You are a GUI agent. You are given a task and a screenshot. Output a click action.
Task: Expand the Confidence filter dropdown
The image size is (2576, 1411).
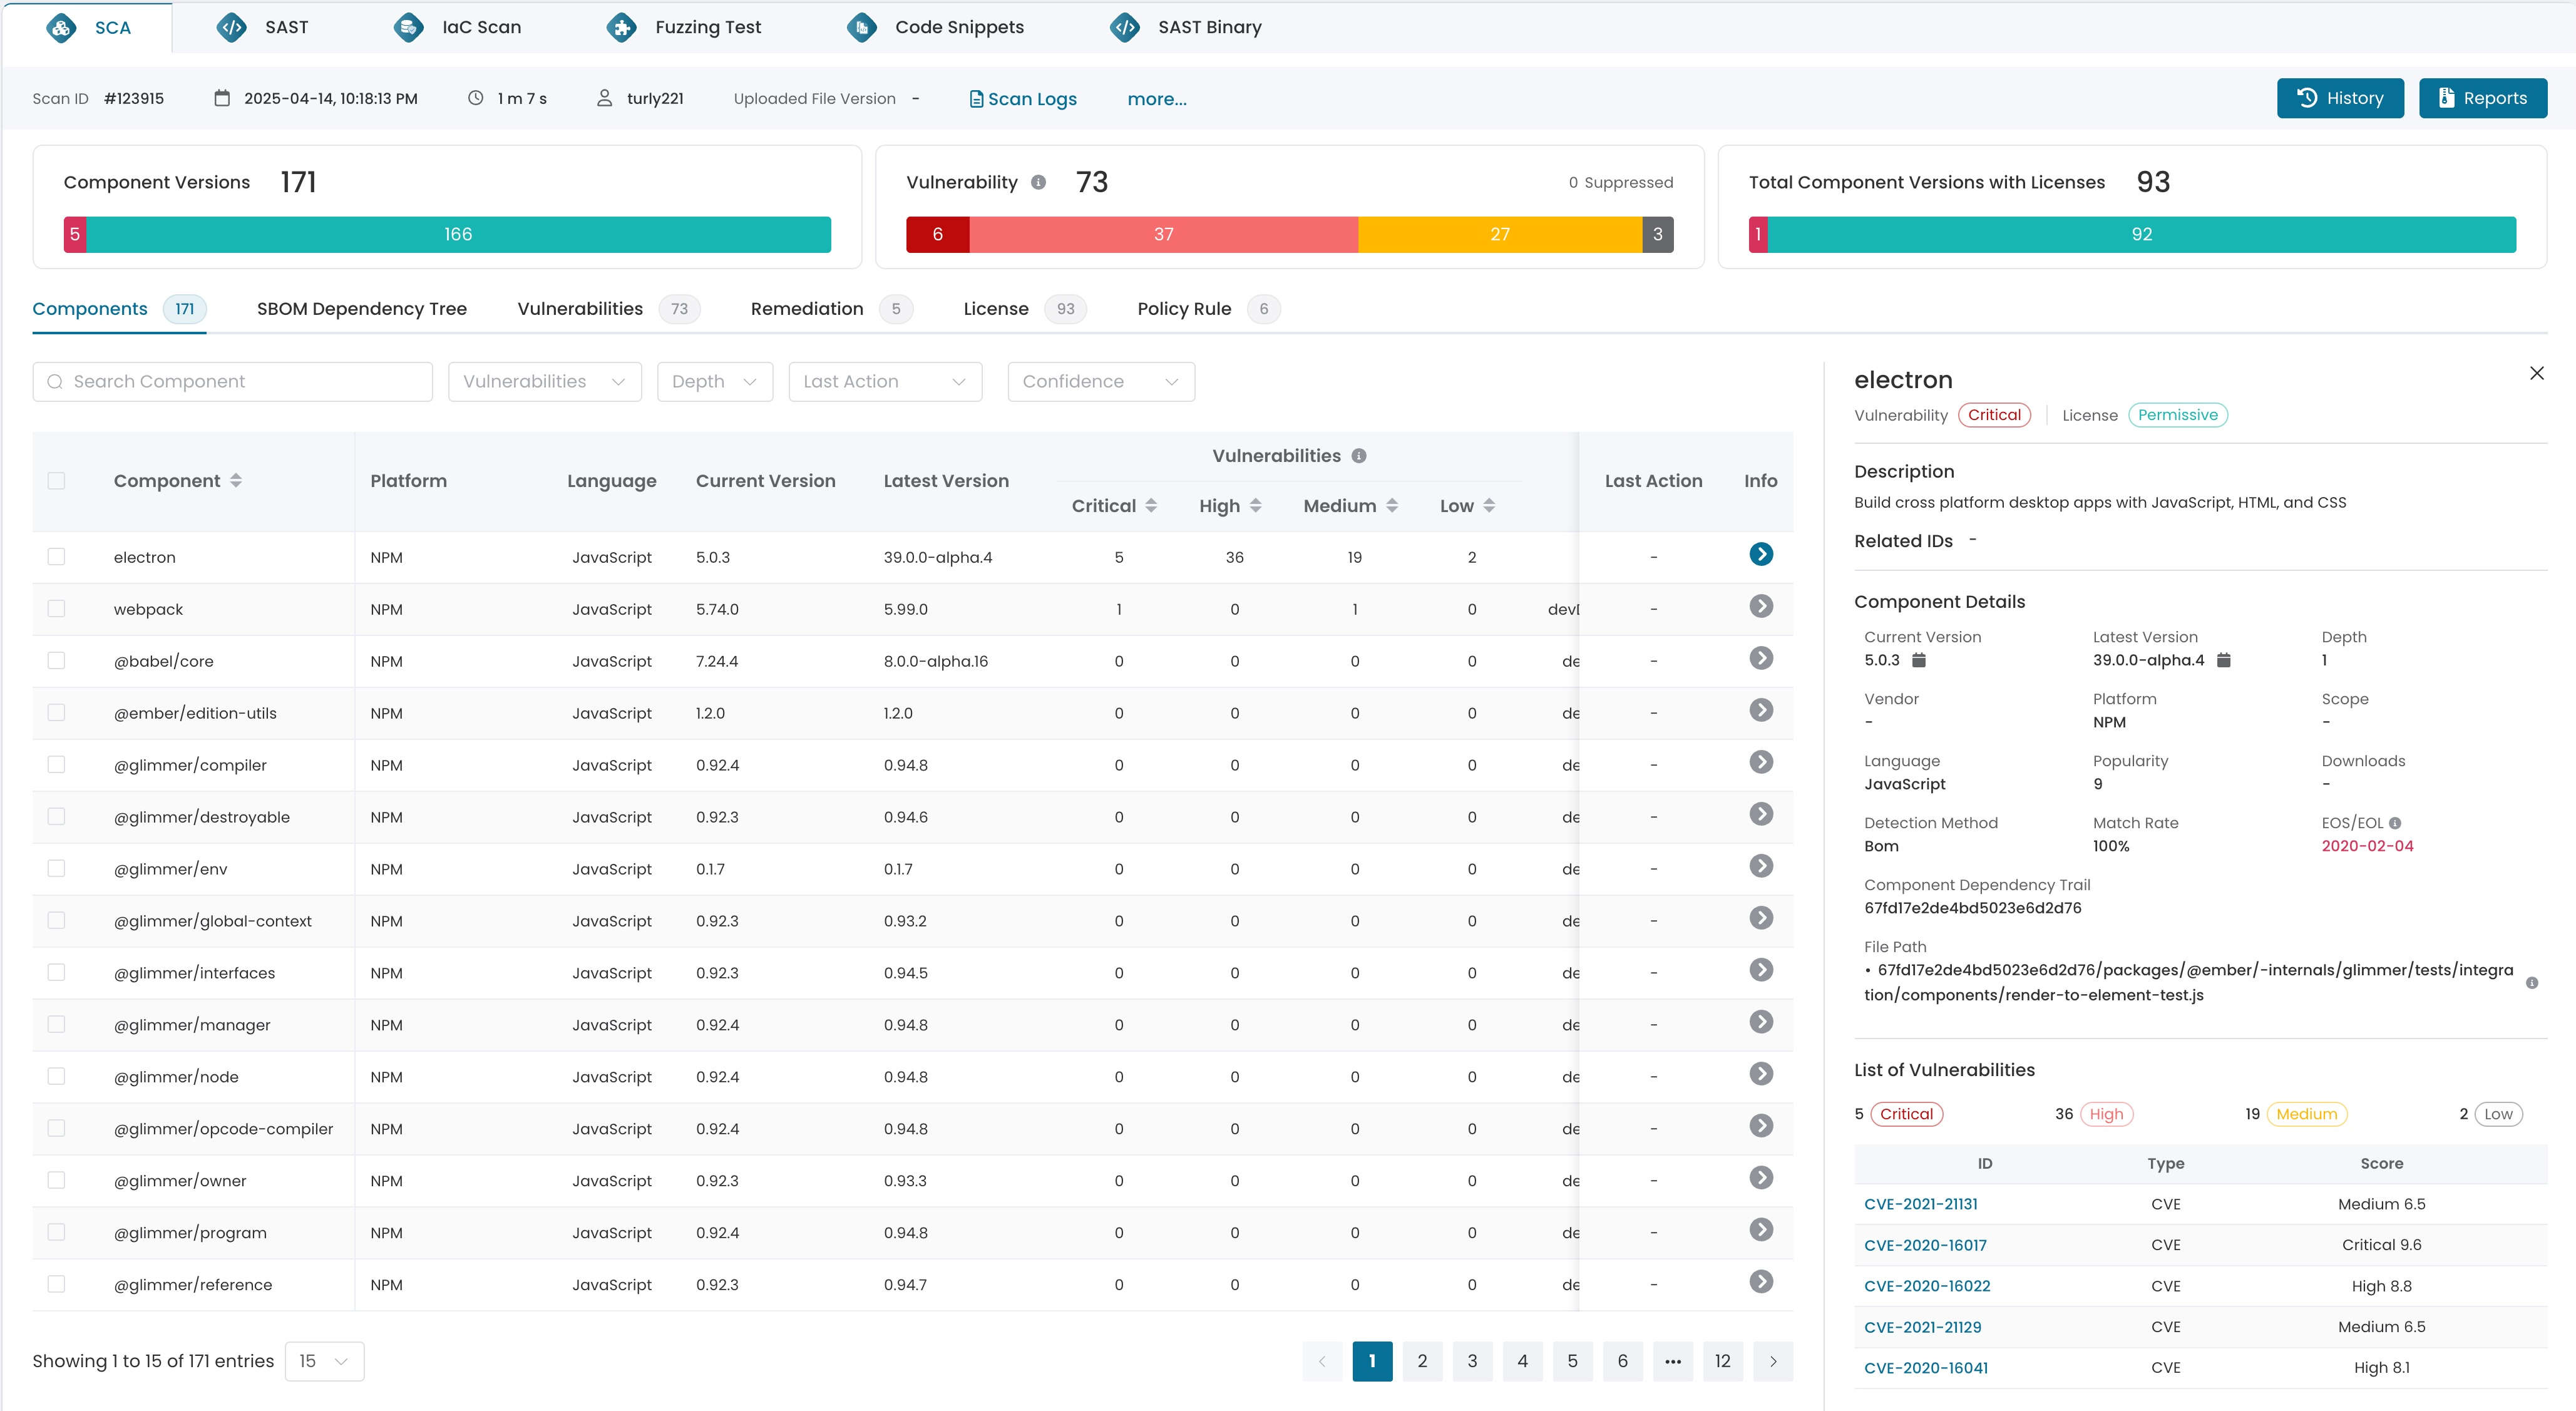(1100, 382)
